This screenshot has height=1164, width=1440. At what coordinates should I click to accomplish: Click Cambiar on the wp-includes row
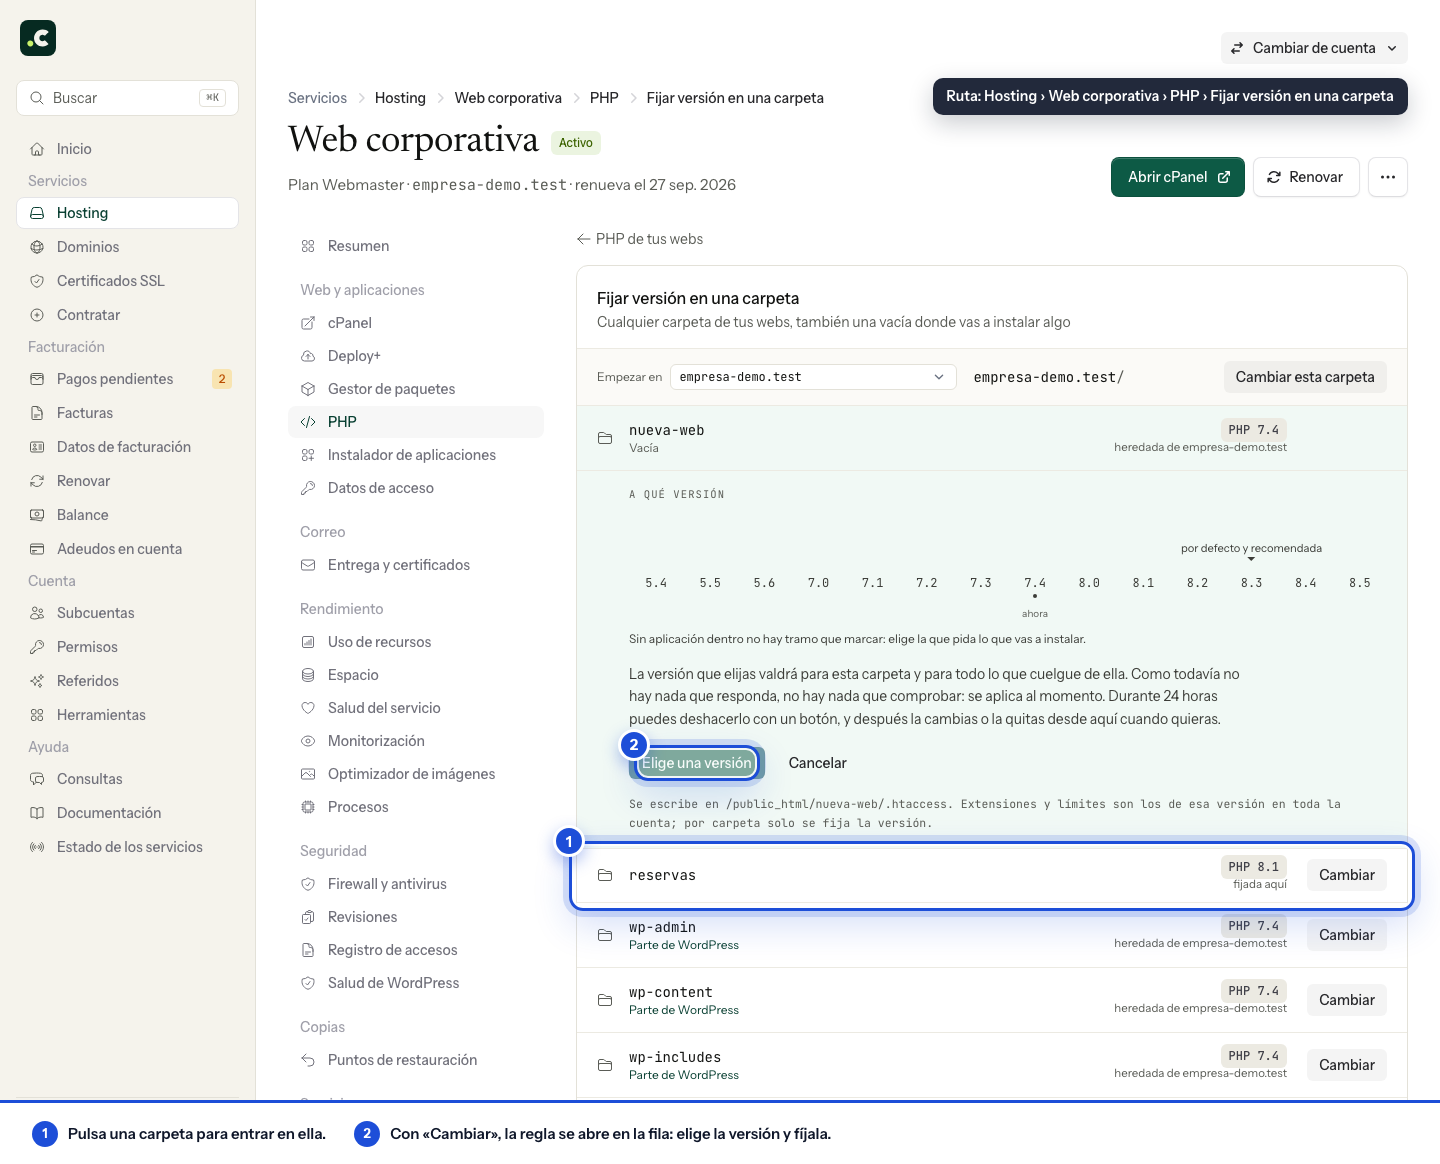(1347, 1065)
